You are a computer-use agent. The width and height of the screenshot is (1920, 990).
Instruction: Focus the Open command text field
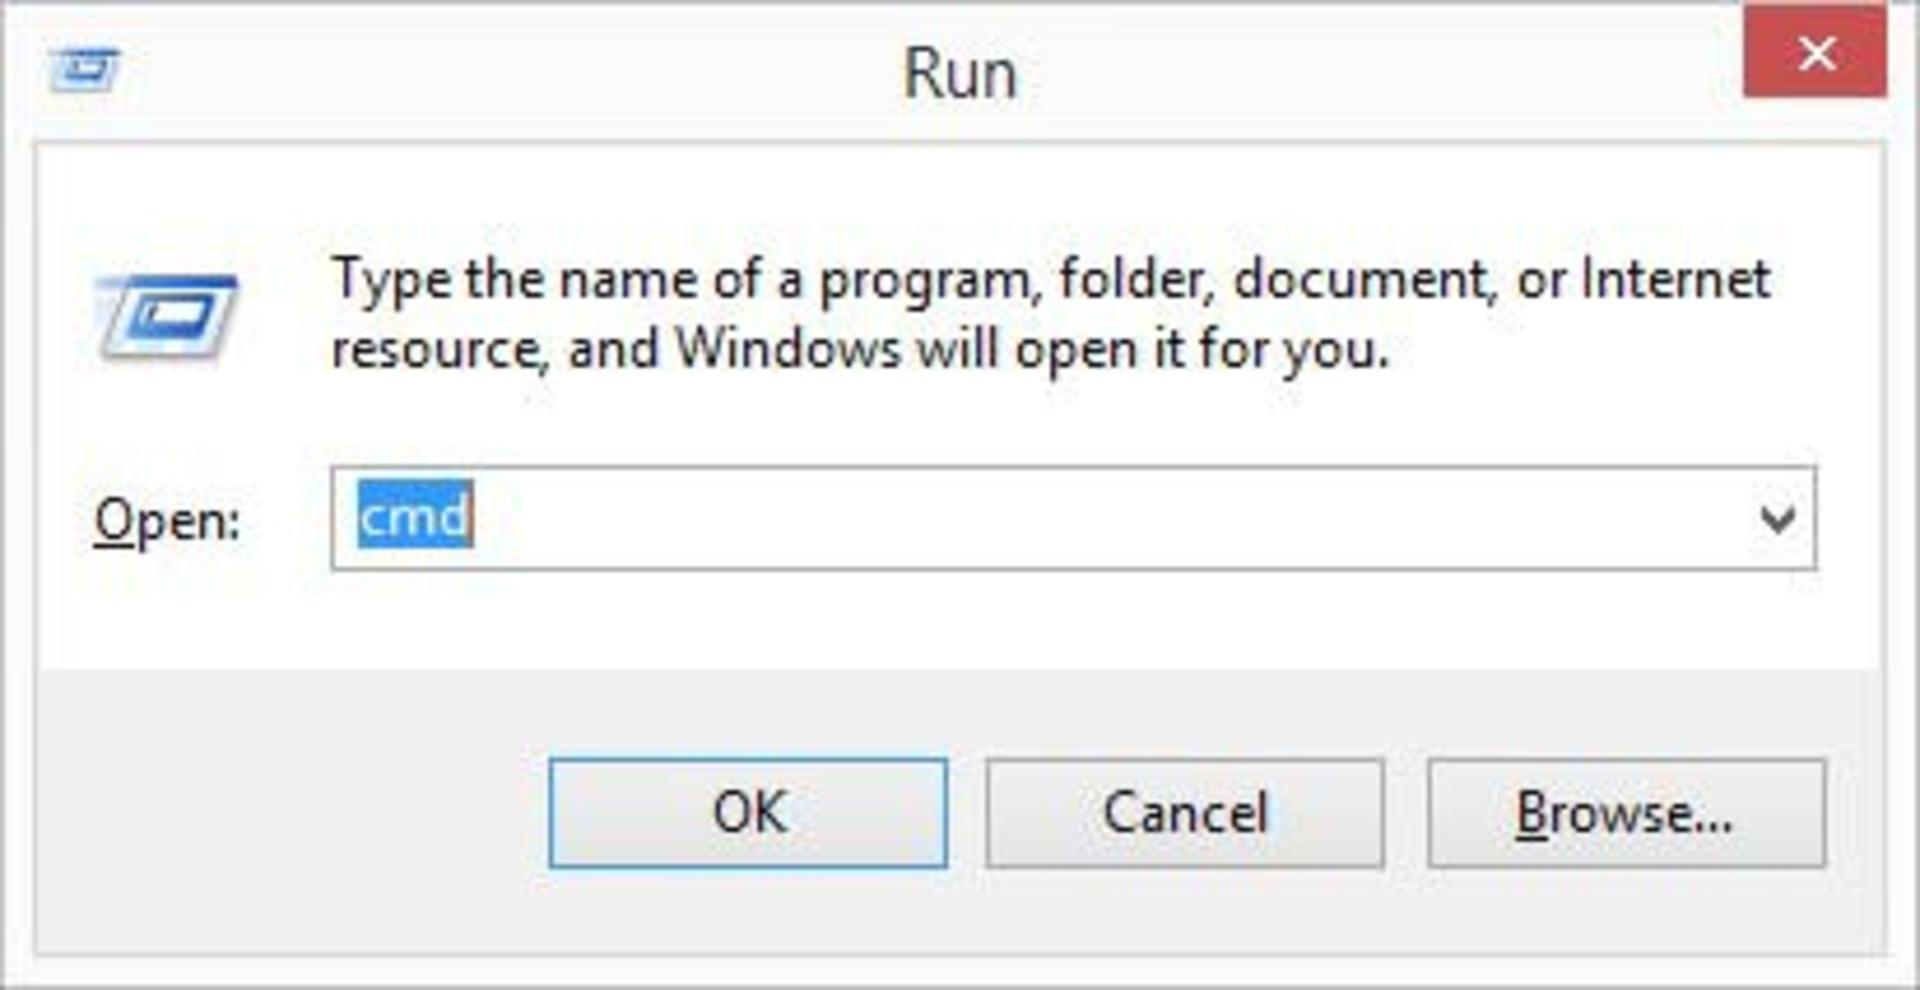click(x=1074, y=519)
